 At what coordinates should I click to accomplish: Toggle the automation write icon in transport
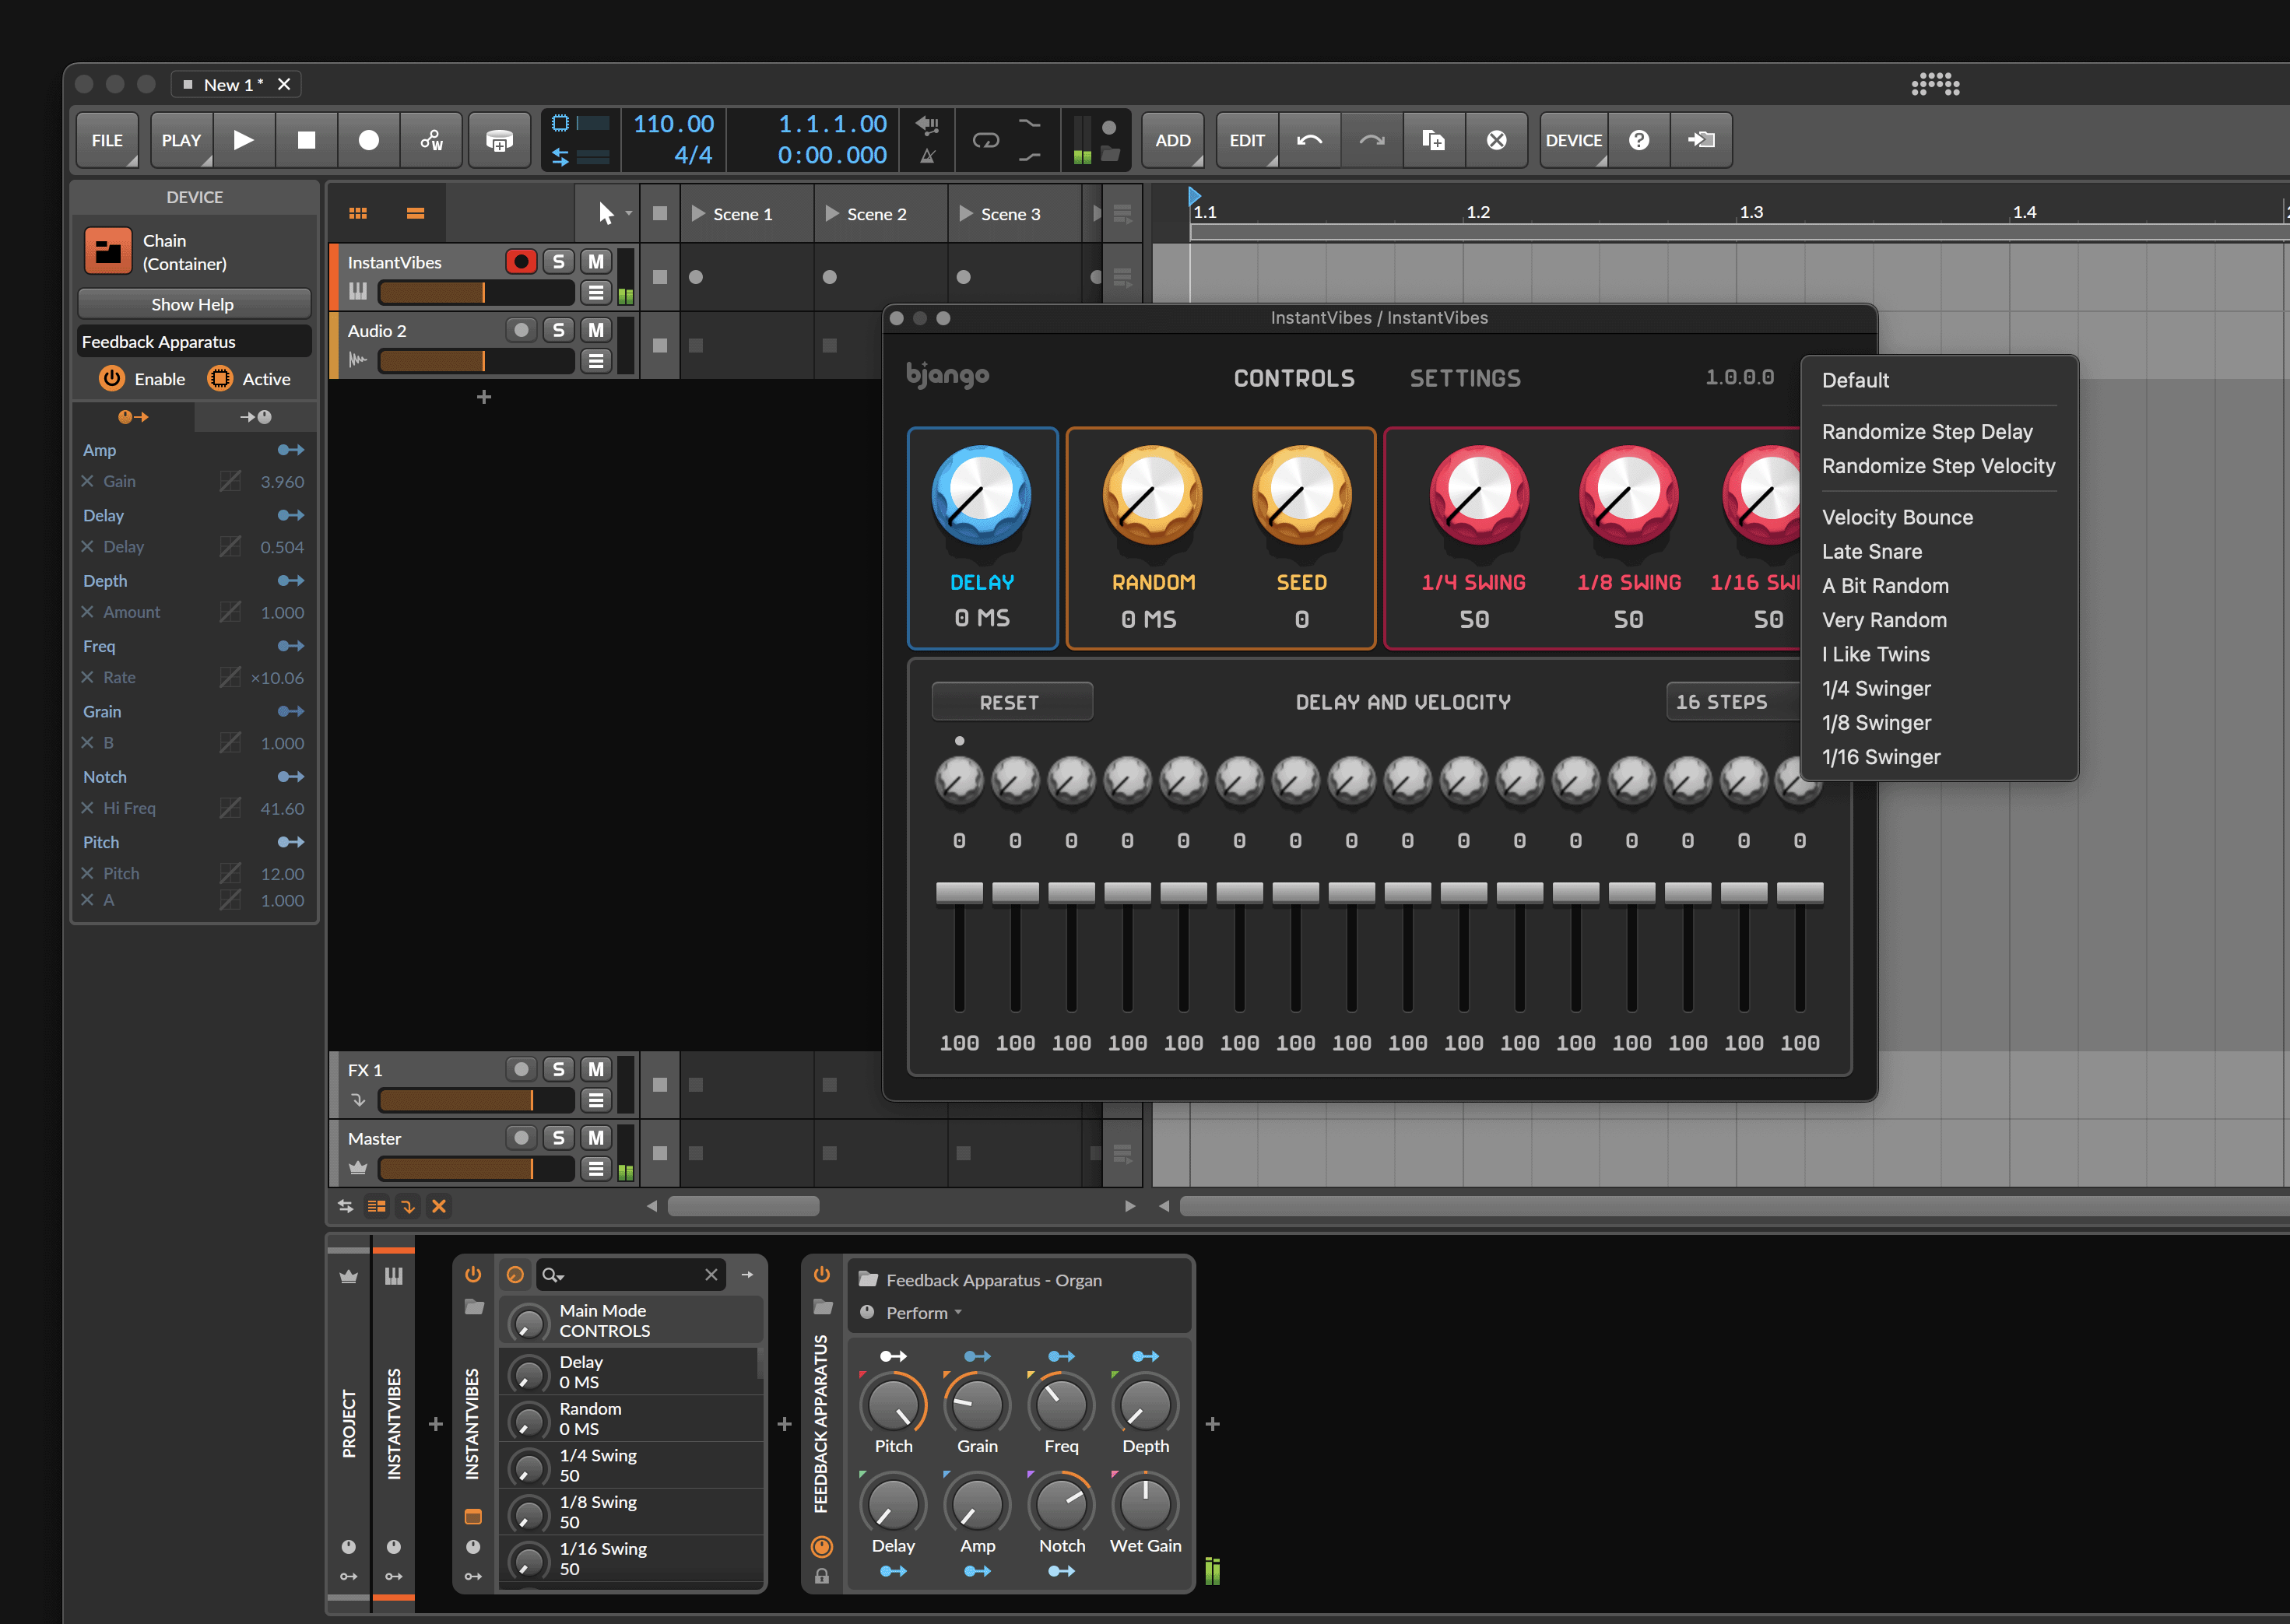432,140
